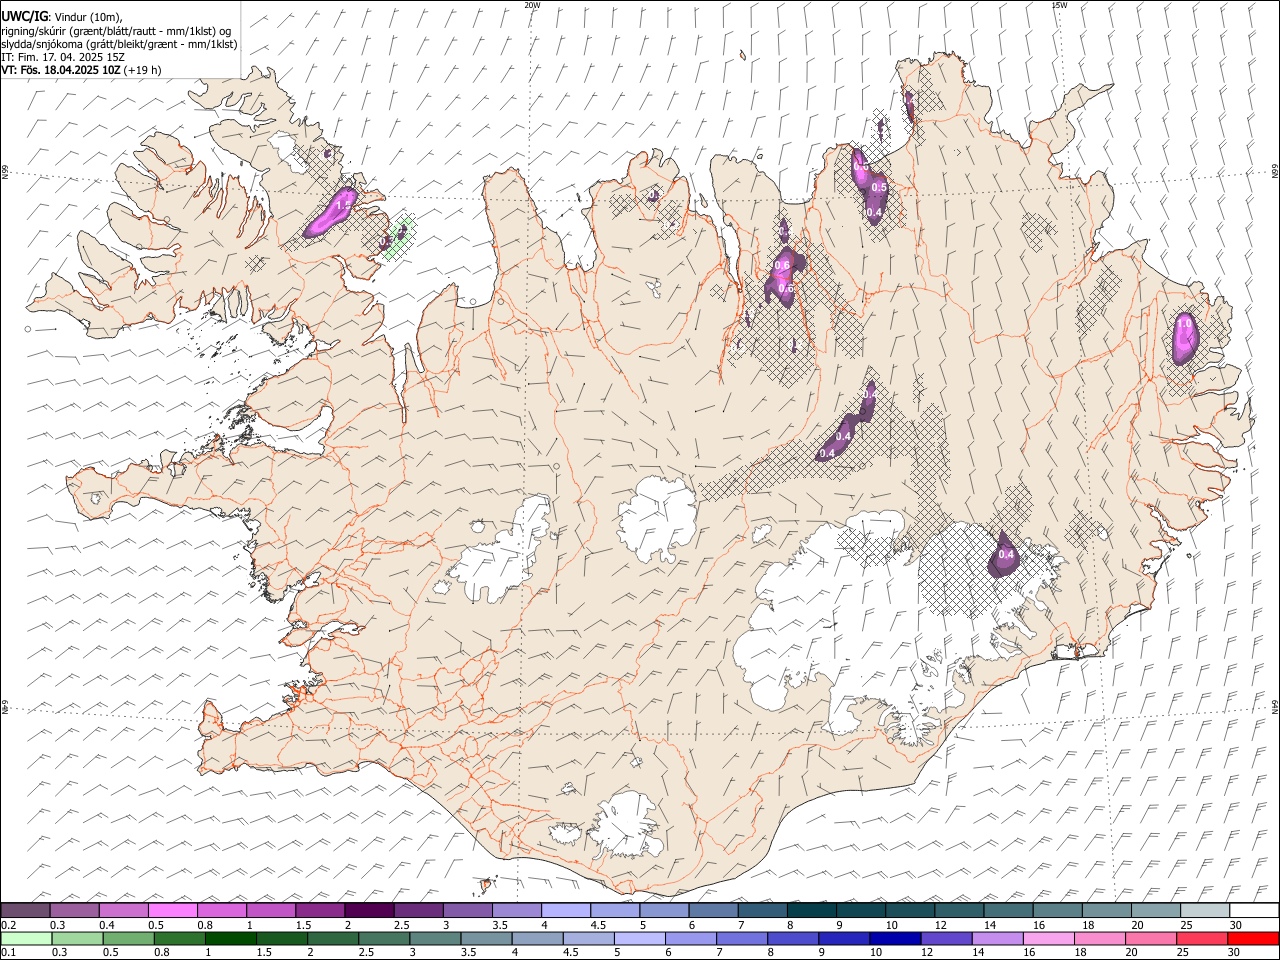Viewport: 1280px width, 960px height.
Task: Select the dark teal 8 snow swatch
Action: click(811, 911)
